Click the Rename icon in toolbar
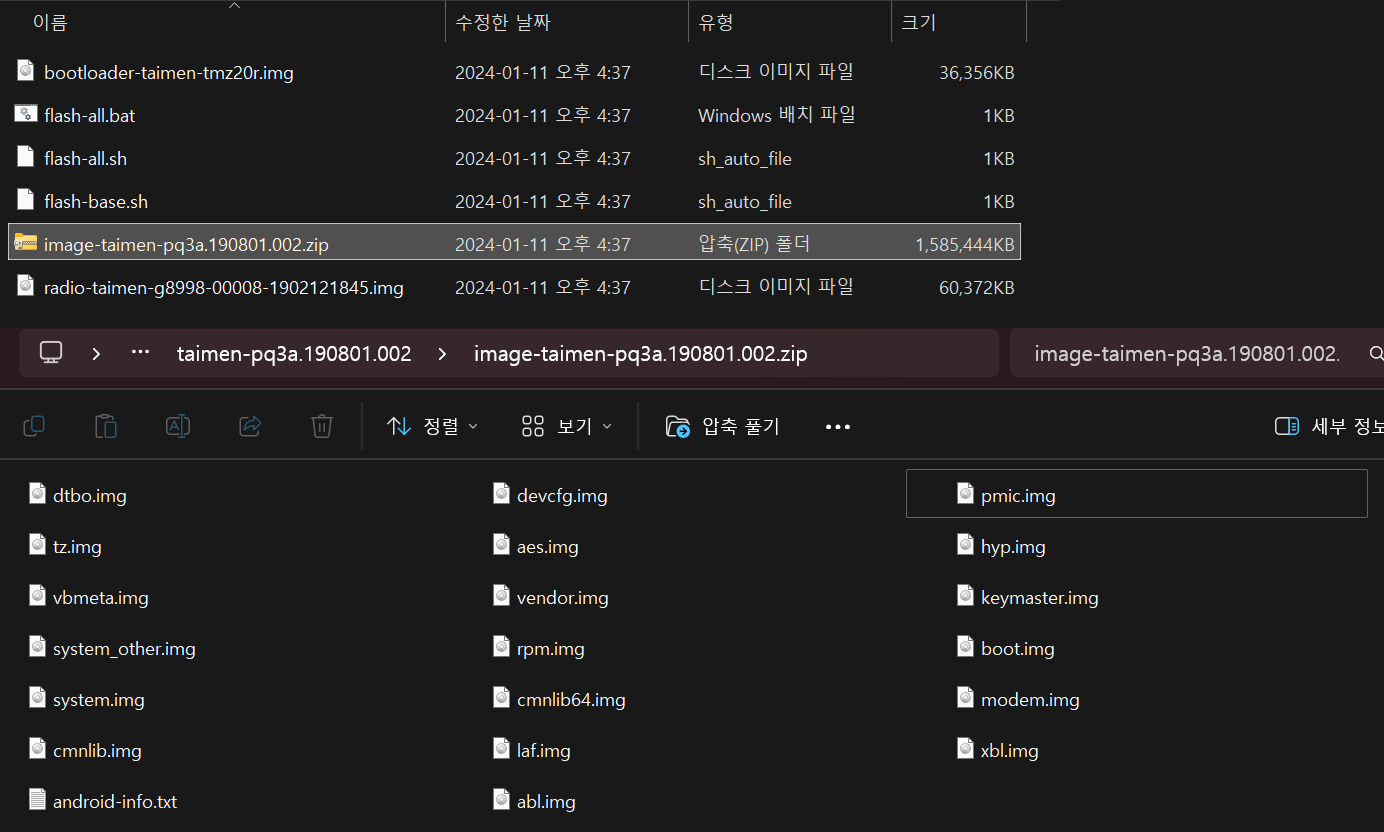 [178, 426]
